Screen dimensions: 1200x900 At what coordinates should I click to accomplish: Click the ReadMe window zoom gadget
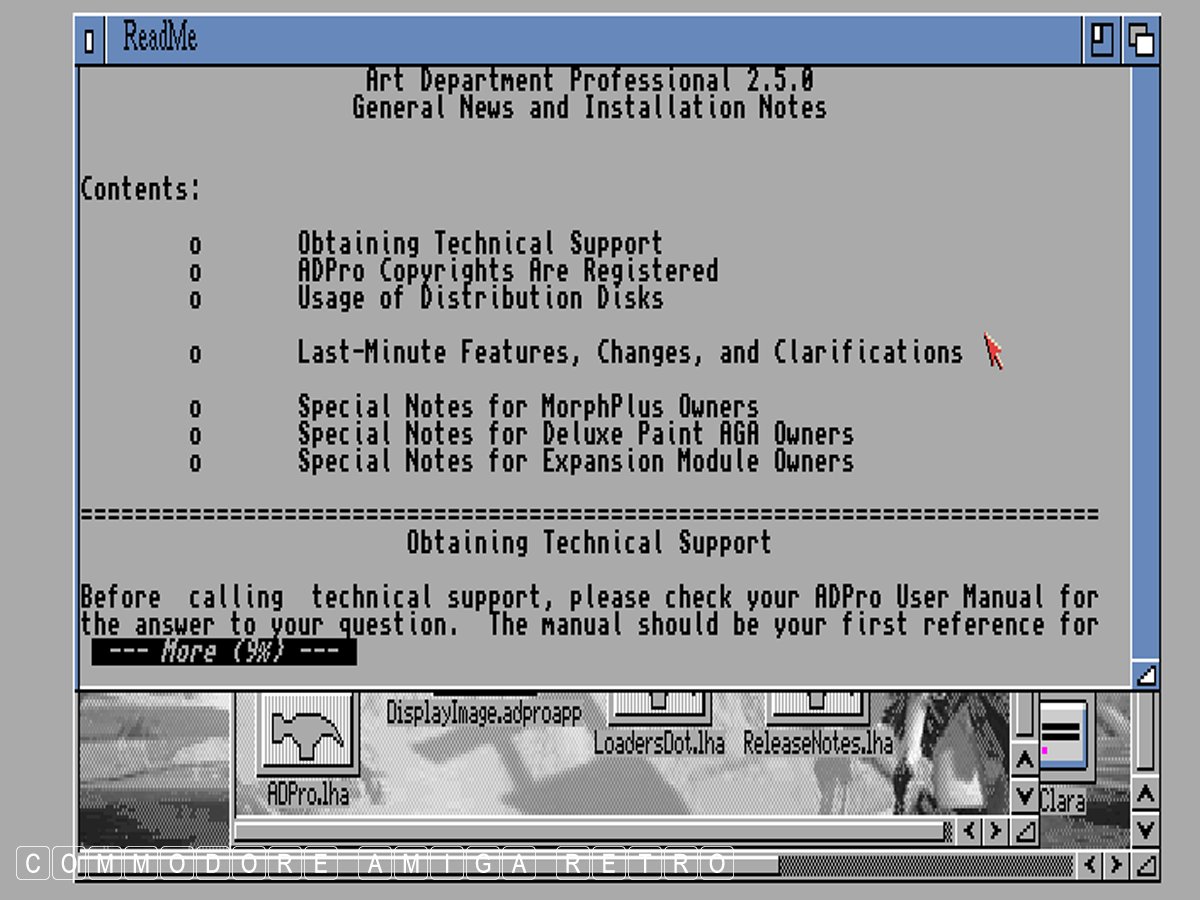[1101, 40]
